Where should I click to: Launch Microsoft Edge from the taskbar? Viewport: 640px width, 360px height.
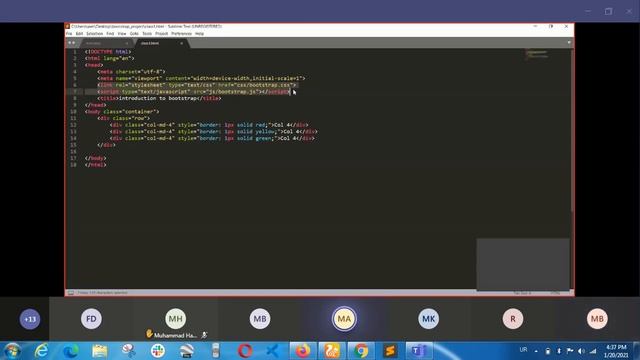[71, 351]
